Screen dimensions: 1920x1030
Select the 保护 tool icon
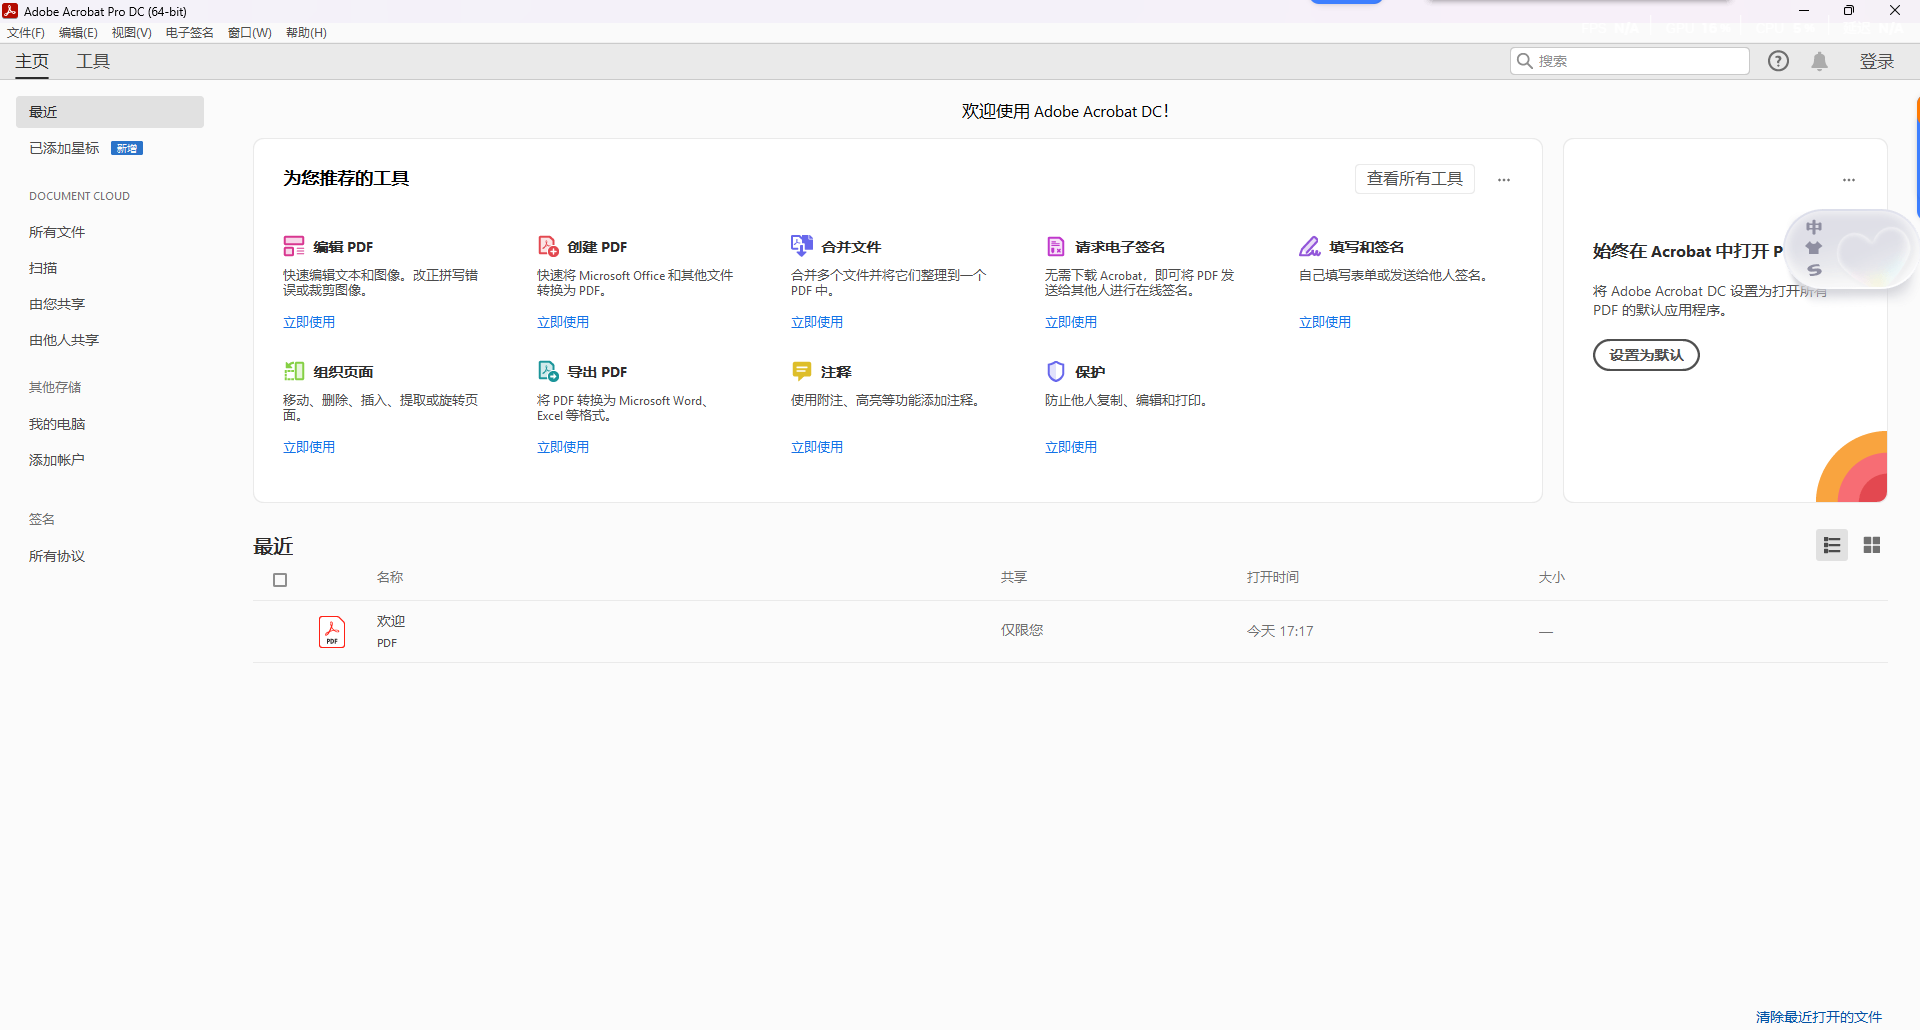[x=1056, y=371]
